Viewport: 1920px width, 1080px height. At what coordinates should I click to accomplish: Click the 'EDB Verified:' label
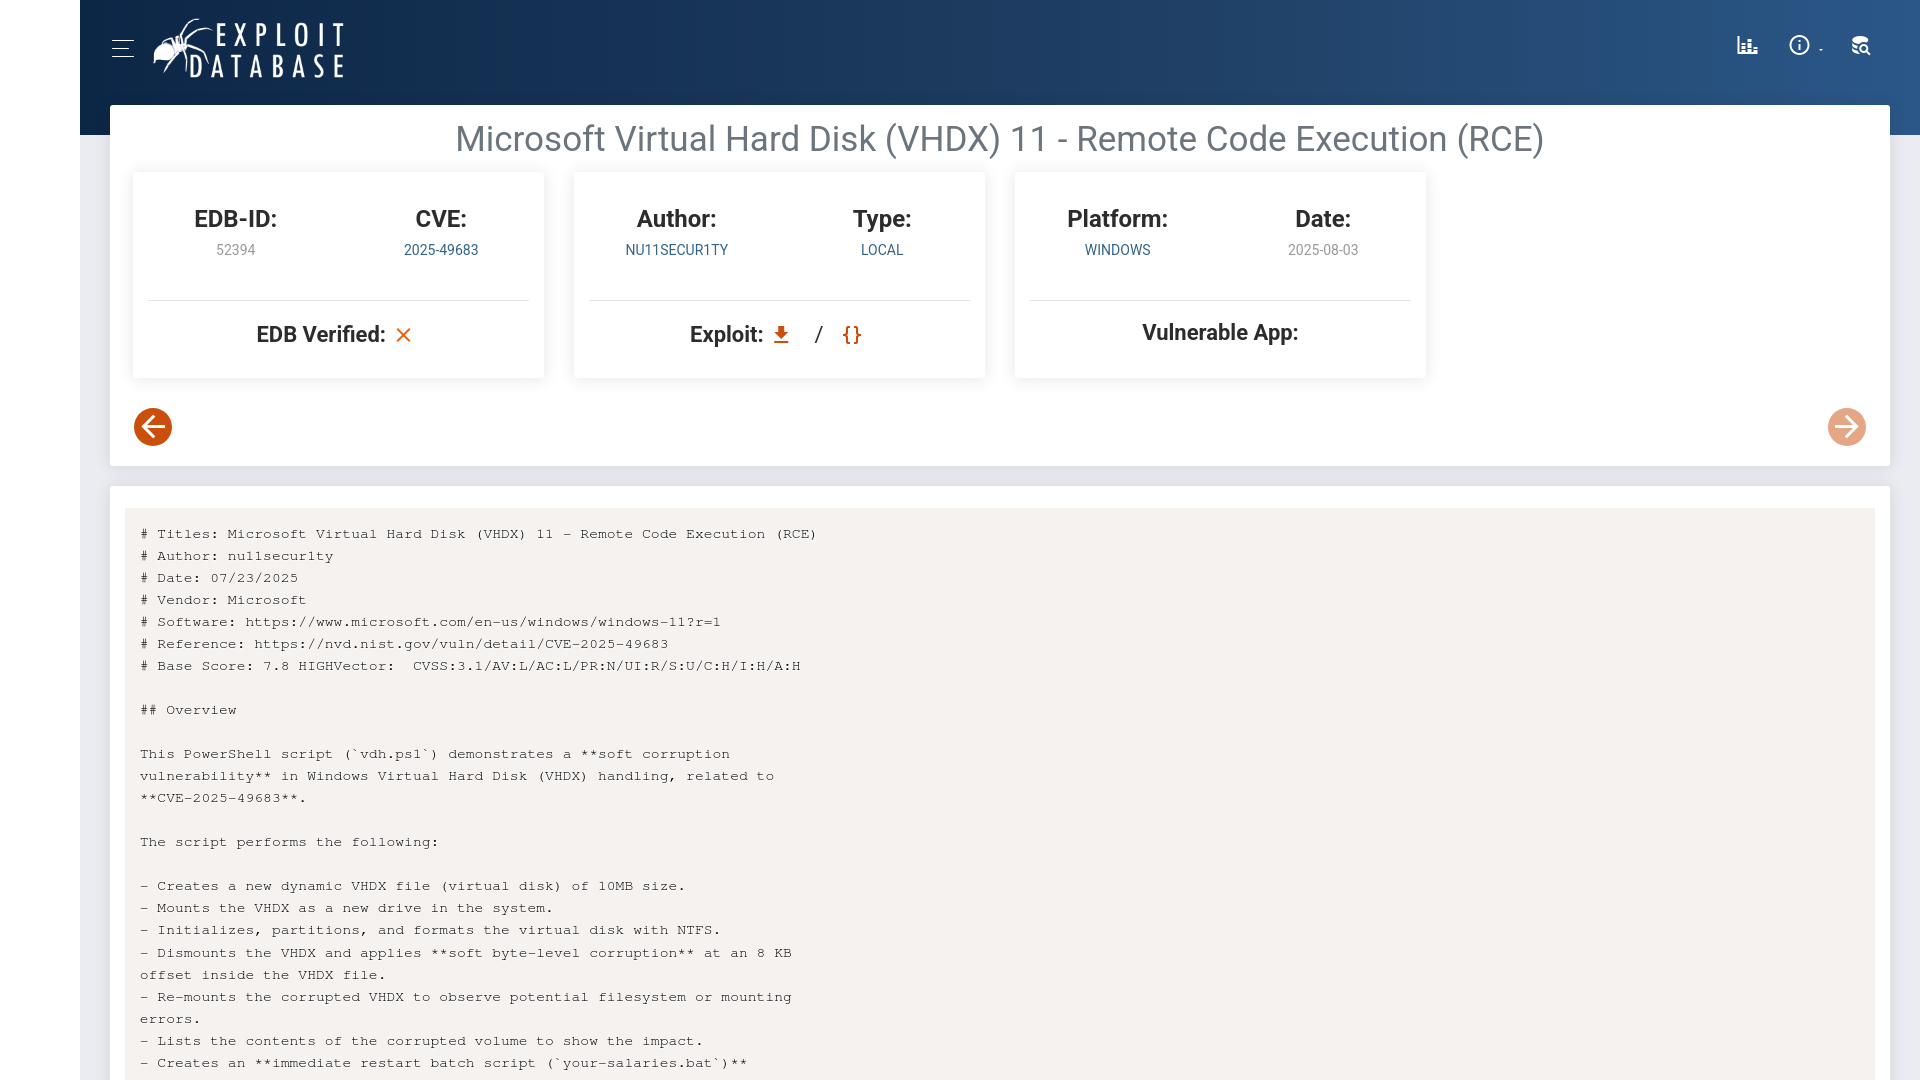point(321,335)
